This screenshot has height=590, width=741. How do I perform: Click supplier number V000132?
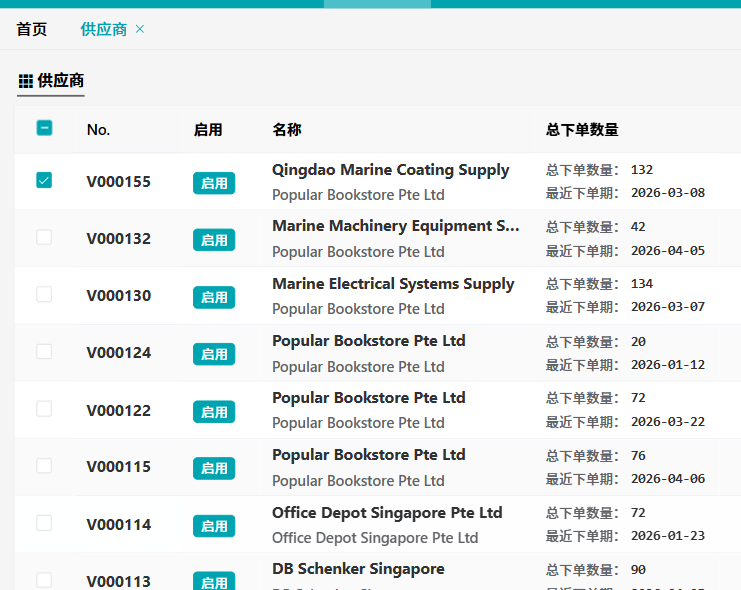pos(118,239)
